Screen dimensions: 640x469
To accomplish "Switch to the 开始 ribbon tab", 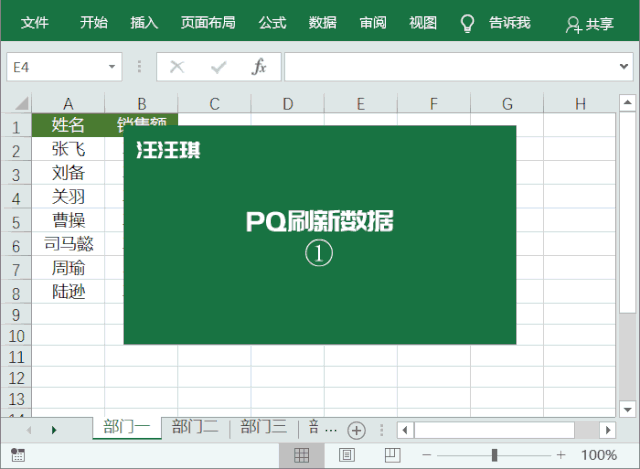I will [94, 22].
